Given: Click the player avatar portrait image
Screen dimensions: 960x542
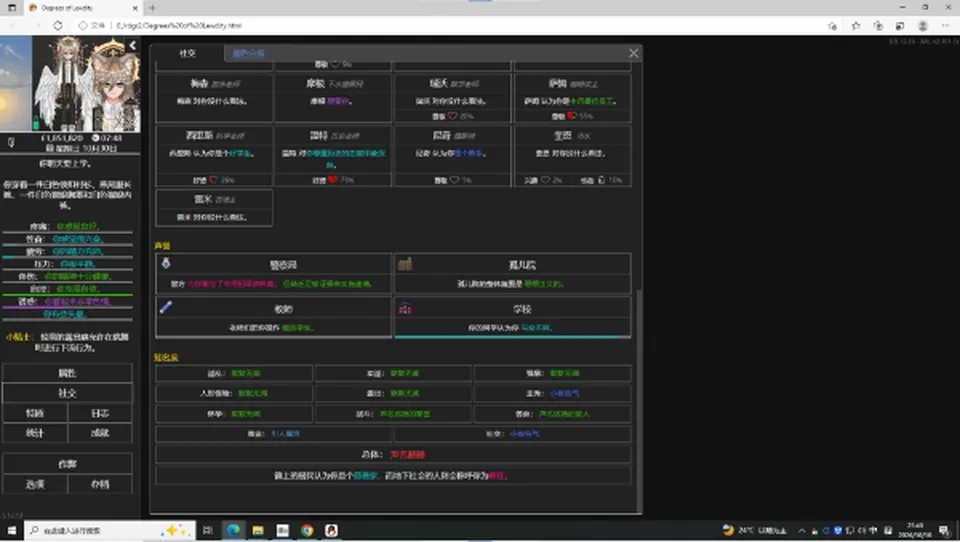Looking at the screenshot, I should click(x=86, y=84).
